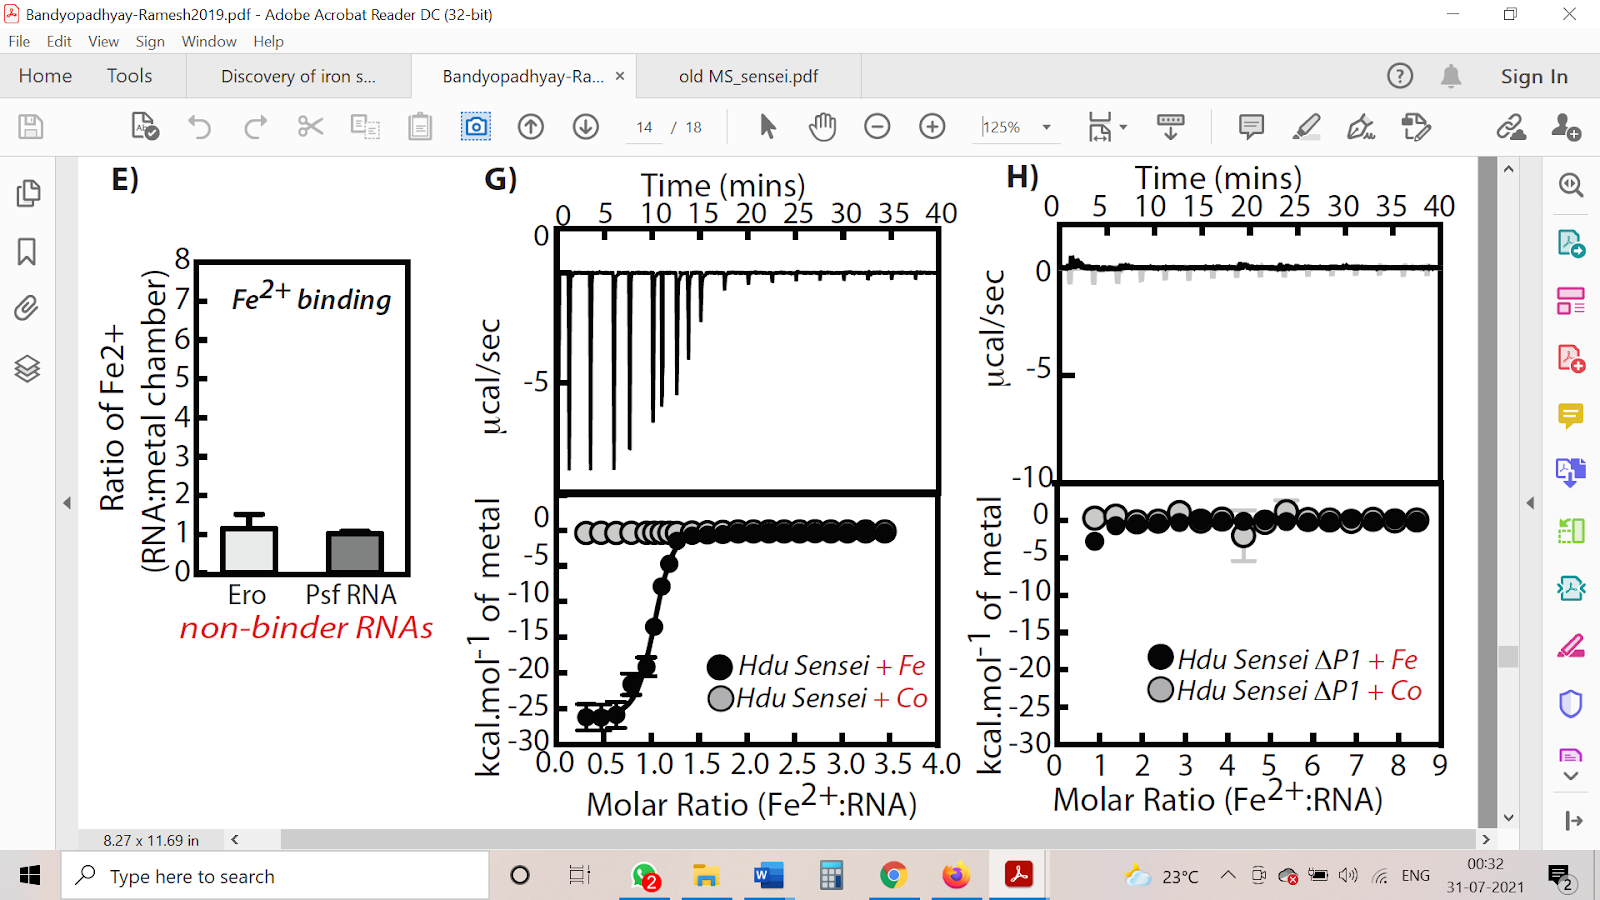Click the Snapshot camera tool
The image size is (1600, 900).
476,127
